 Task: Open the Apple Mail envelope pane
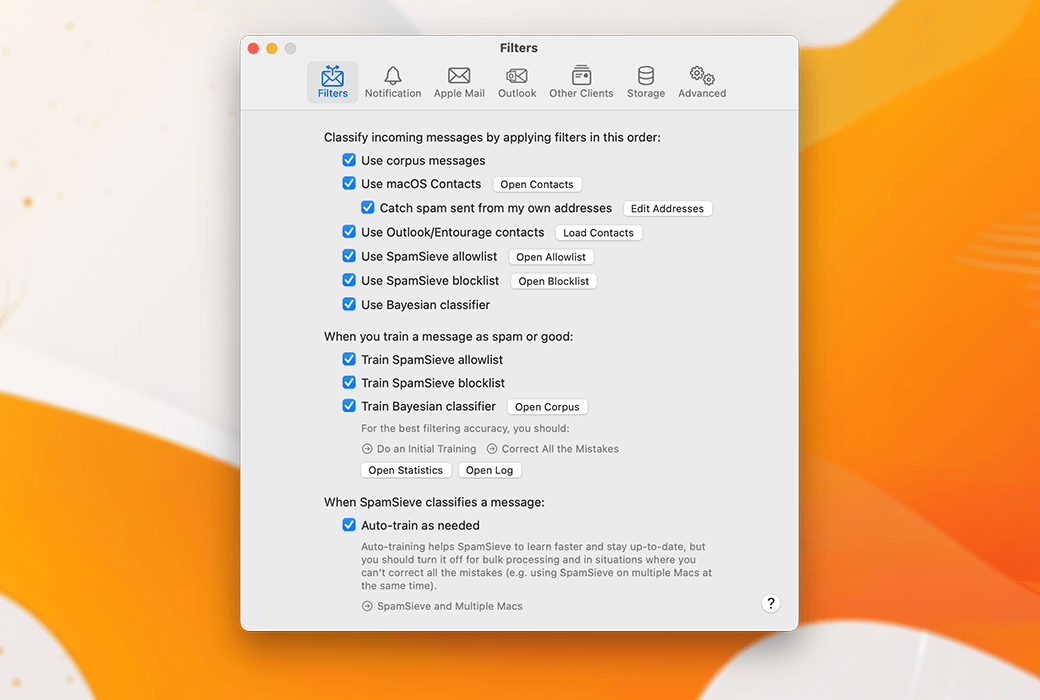(x=459, y=82)
